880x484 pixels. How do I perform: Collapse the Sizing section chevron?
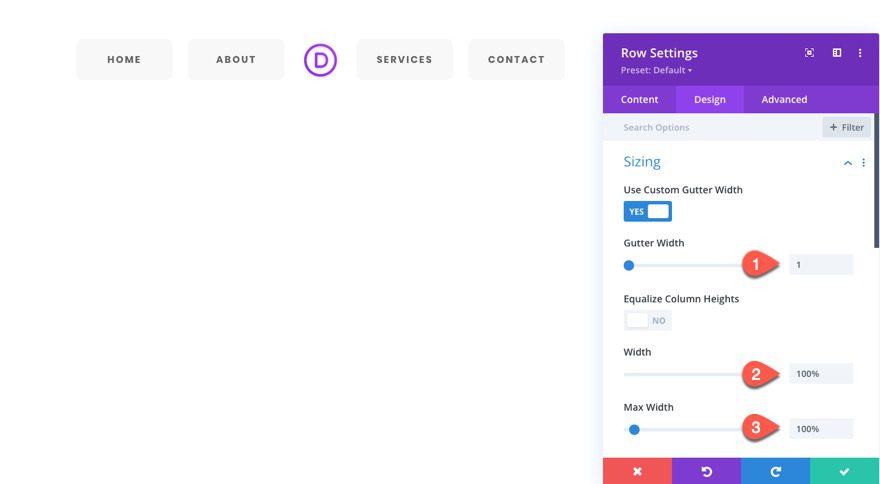click(847, 163)
